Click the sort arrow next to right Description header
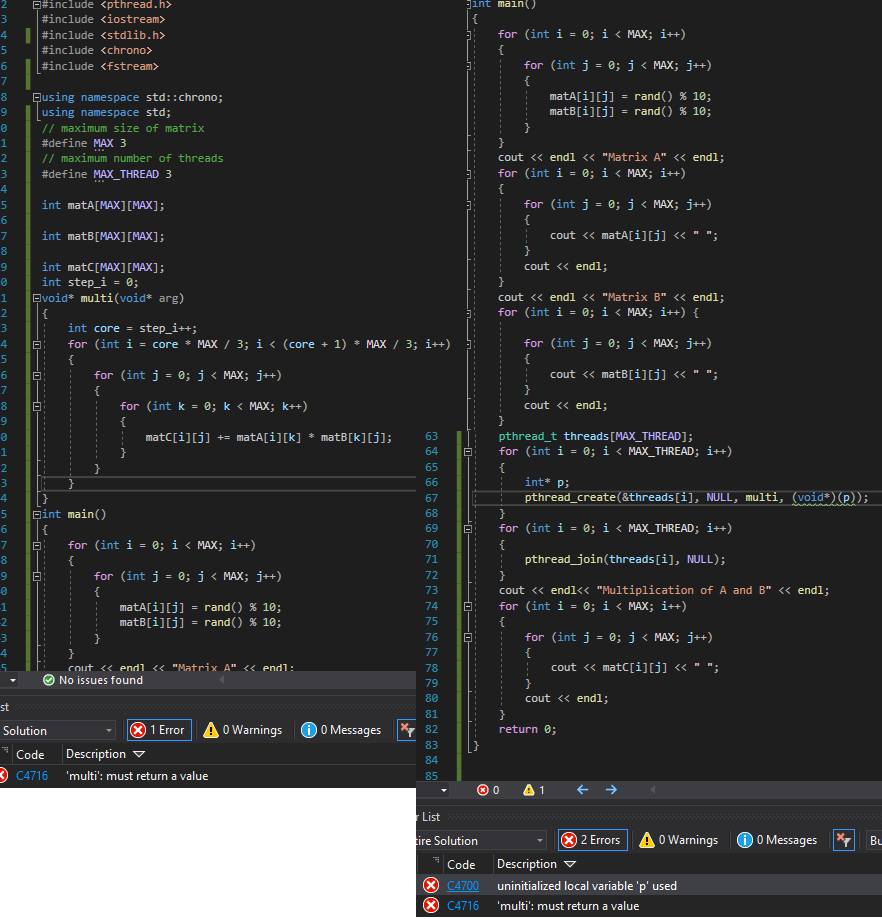This screenshot has width=882, height=919. [570, 864]
